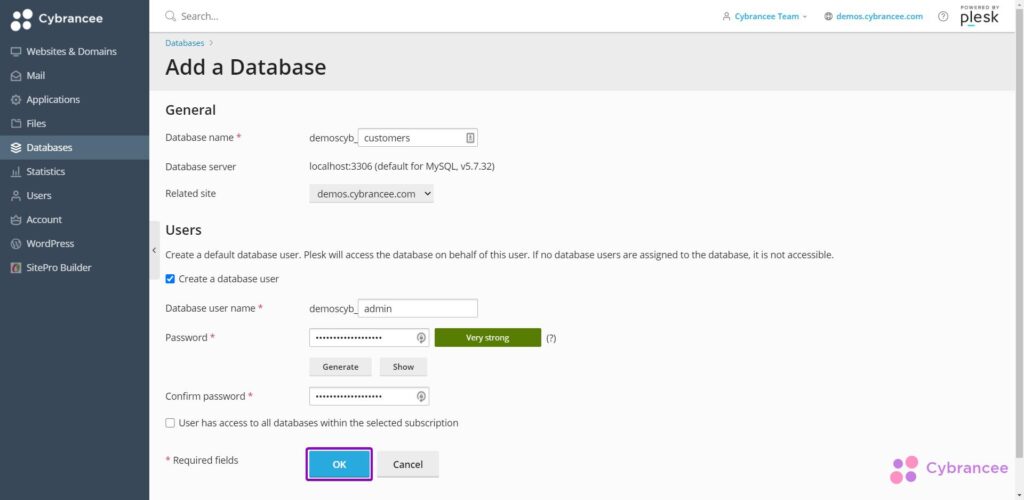Click the key icon in Confirm password
Screen dimensions: 1024x500
pos(421,396)
